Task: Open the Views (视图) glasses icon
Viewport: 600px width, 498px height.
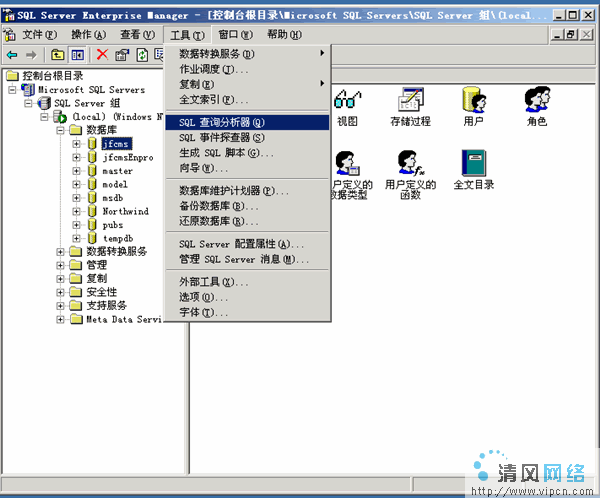Action: 347,100
